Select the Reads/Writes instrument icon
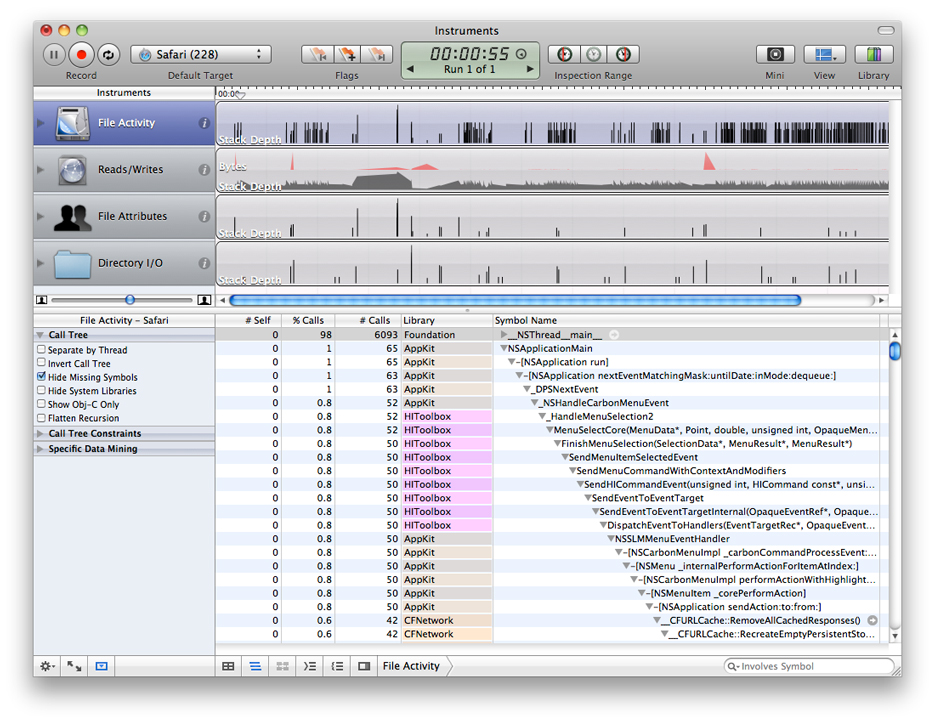 [73, 169]
